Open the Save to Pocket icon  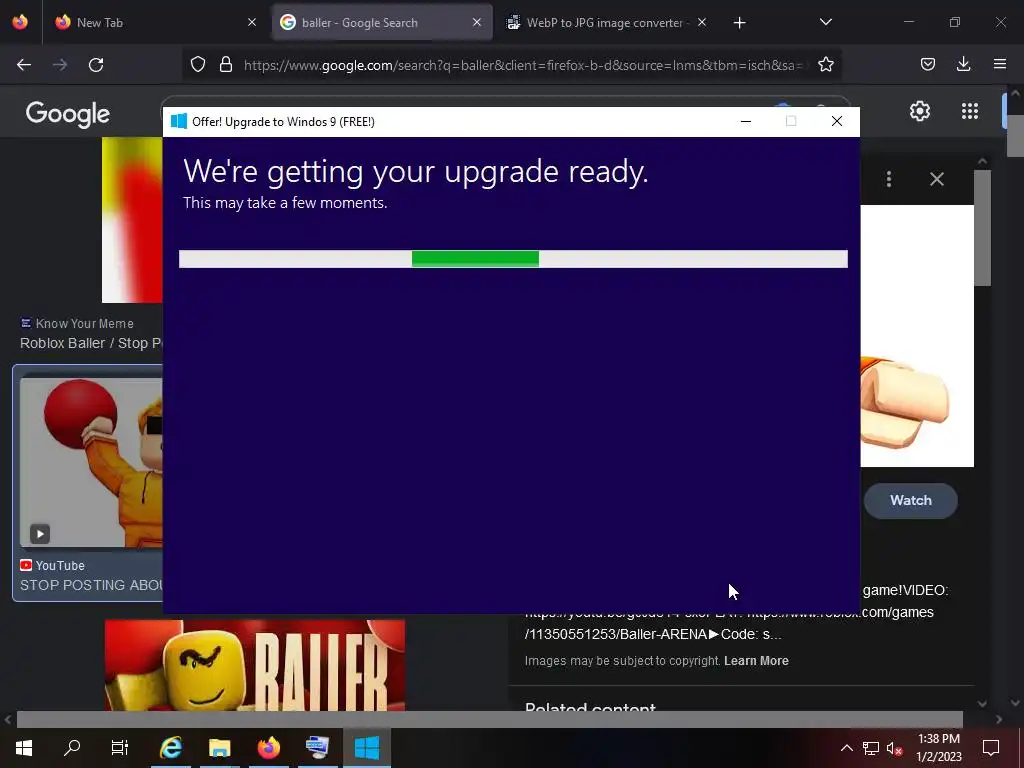click(927, 64)
